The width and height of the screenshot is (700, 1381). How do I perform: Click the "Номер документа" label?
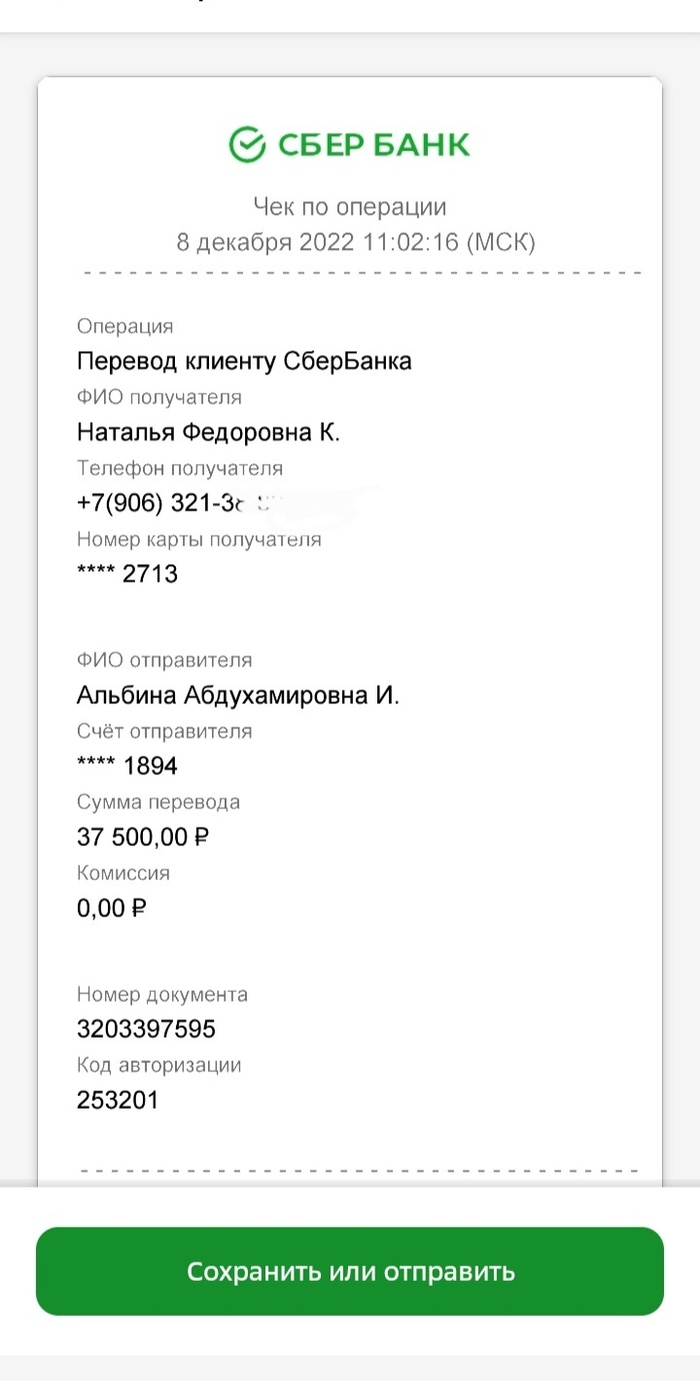tap(162, 994)
